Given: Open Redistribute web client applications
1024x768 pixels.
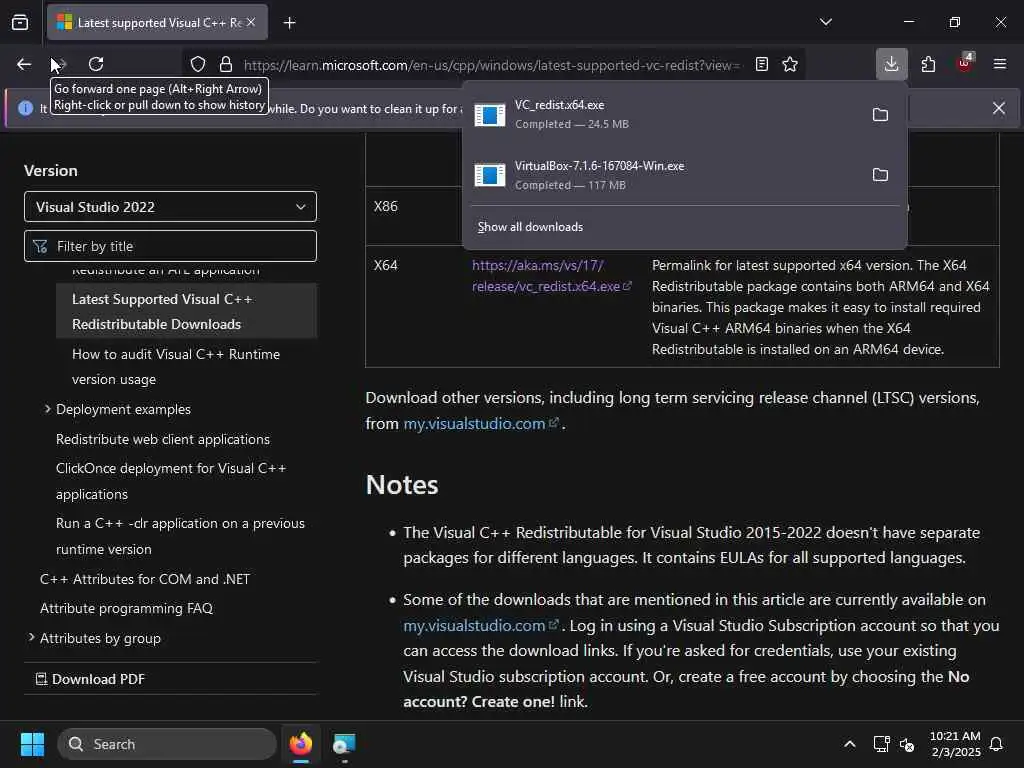Looking at the screenshot, I should [x=163, y=440].
